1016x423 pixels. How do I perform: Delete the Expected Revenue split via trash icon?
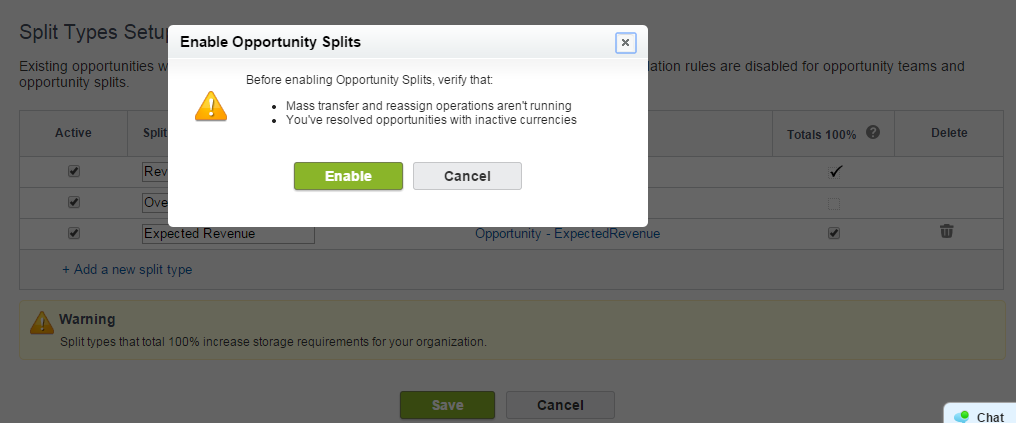[x=946, y=232]
